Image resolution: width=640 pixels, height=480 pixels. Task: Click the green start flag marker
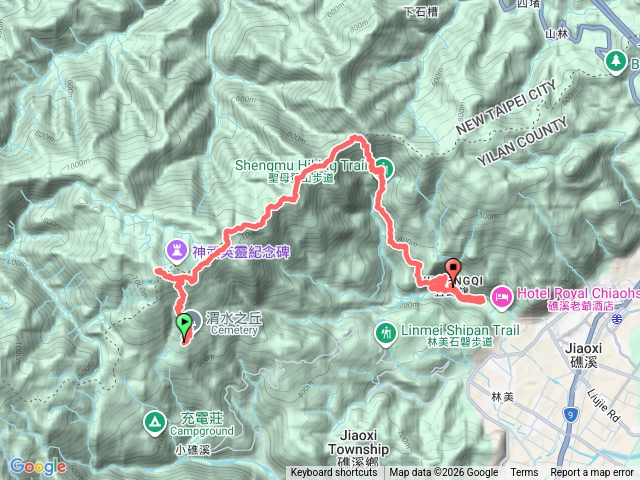(184, 324)
